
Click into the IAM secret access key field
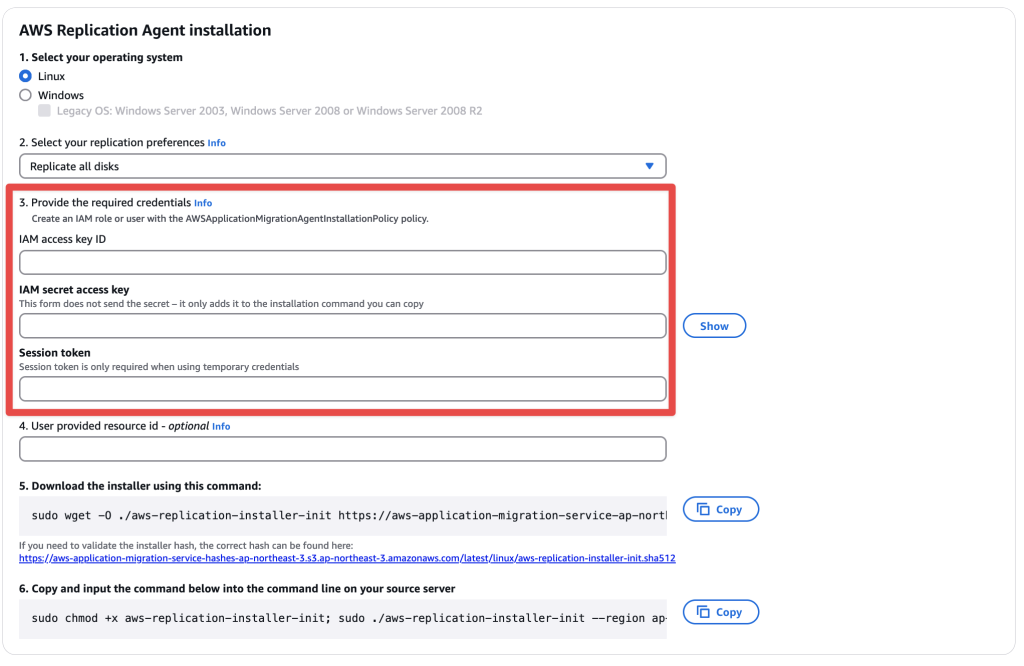343,326
